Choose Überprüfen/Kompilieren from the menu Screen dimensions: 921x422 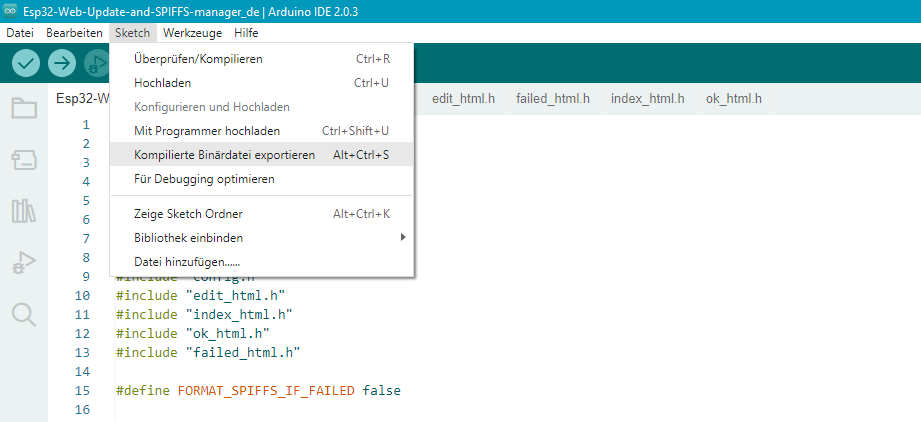coord(262,59)
